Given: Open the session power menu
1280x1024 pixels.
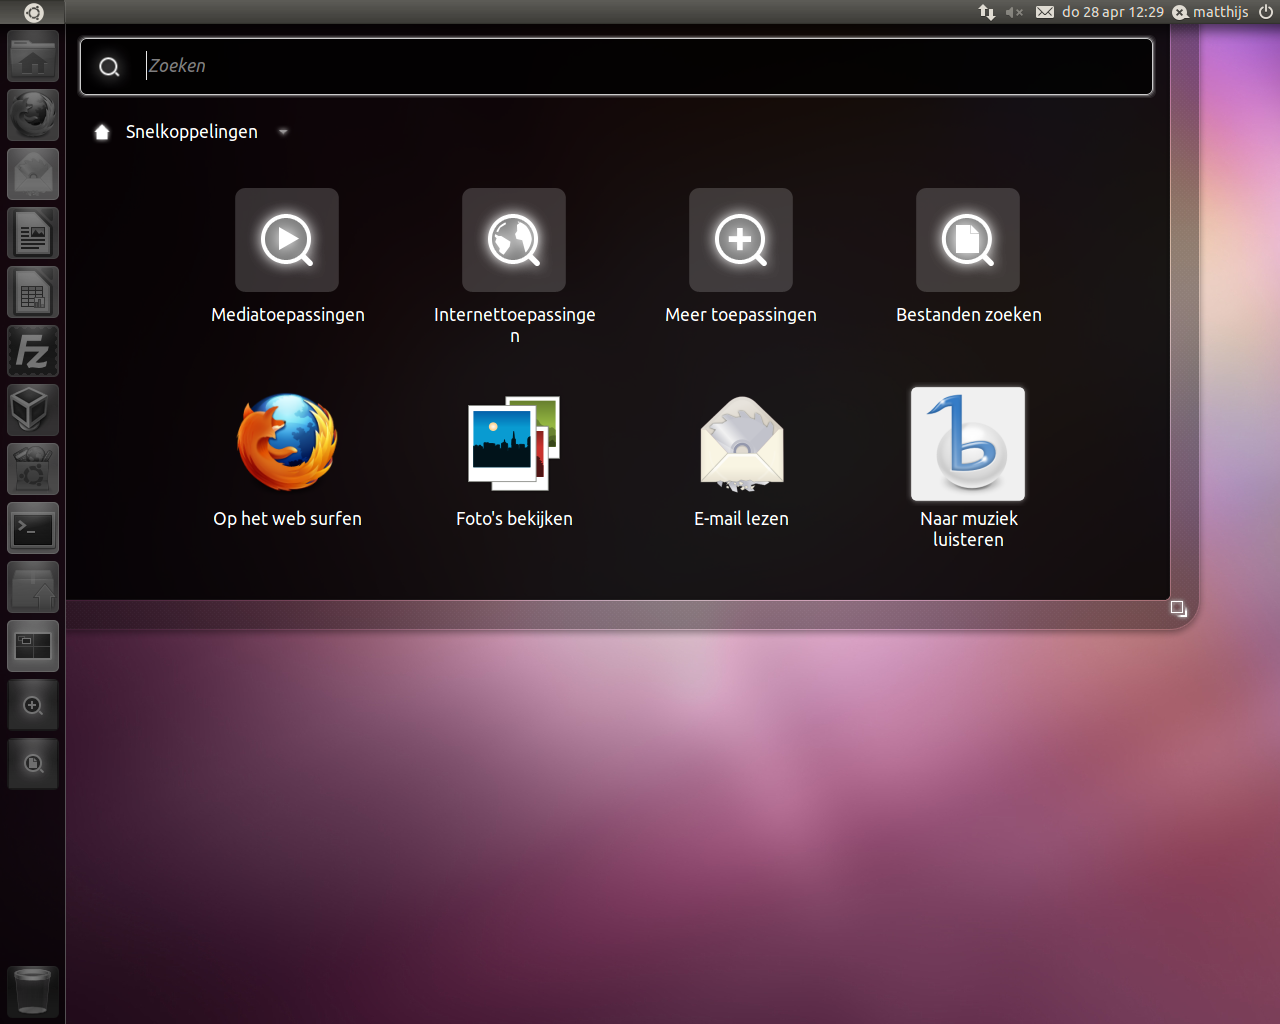Looking at the screenshot, I should point(1266,12).
